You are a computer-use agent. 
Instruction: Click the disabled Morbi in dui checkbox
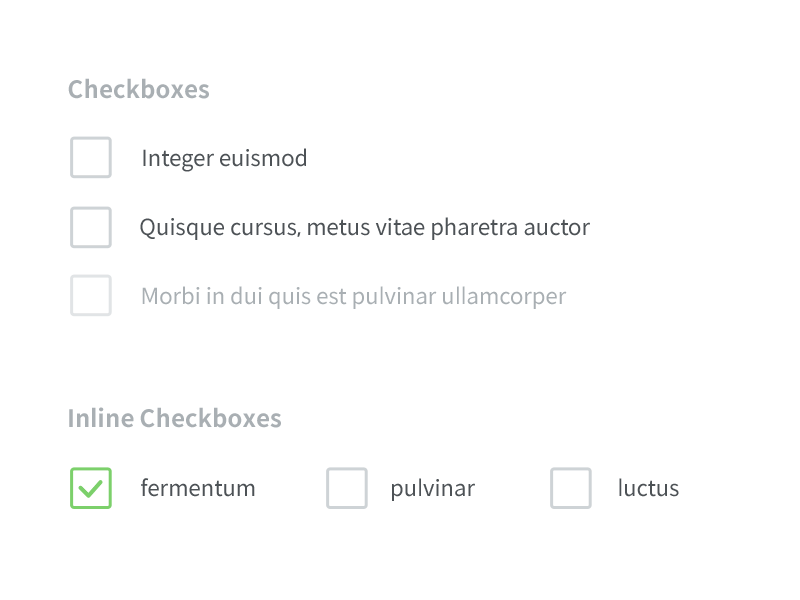point(90,296)
